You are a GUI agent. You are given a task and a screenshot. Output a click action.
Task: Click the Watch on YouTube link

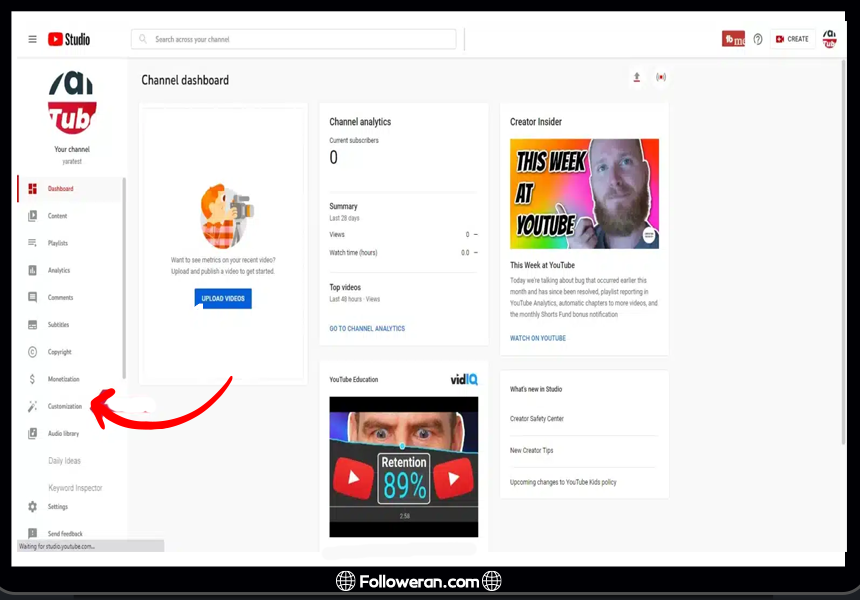(537, 338)
